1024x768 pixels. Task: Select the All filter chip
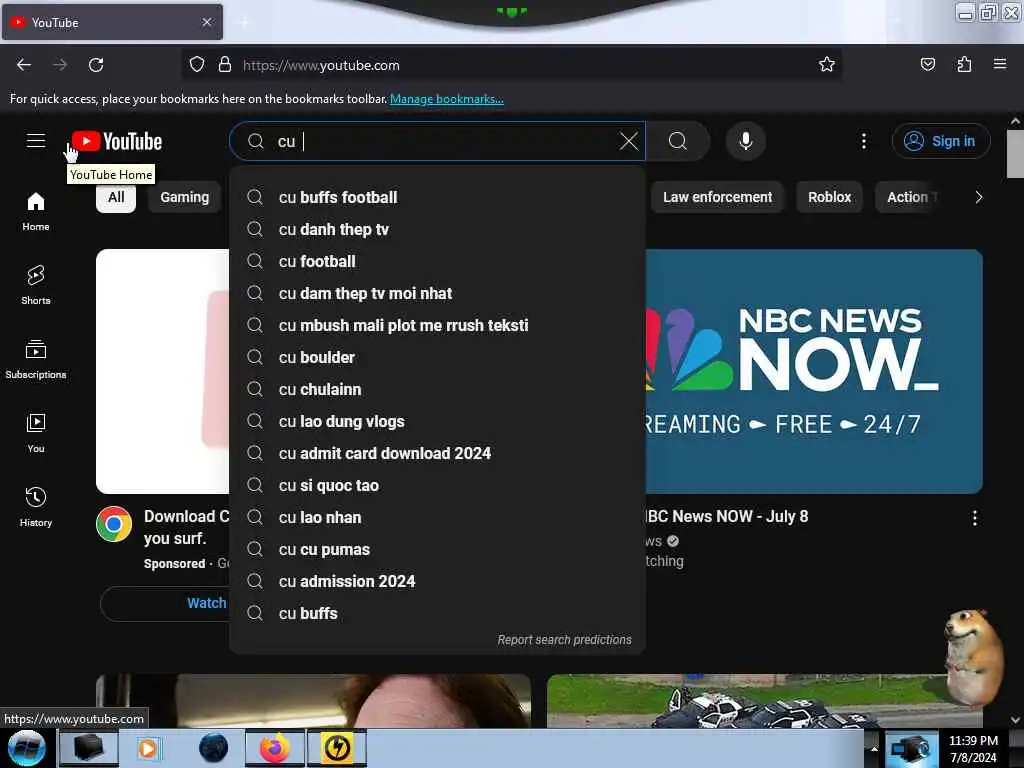pos(116,197)
